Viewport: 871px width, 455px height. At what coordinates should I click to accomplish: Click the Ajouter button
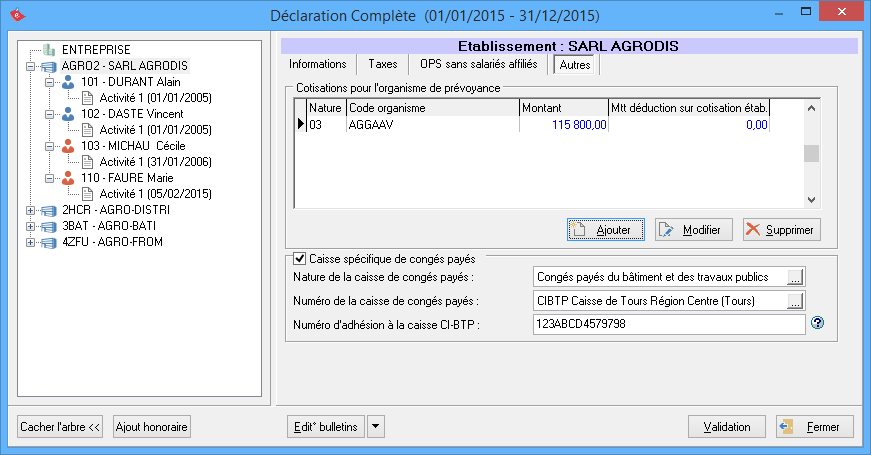coord(606,229)
